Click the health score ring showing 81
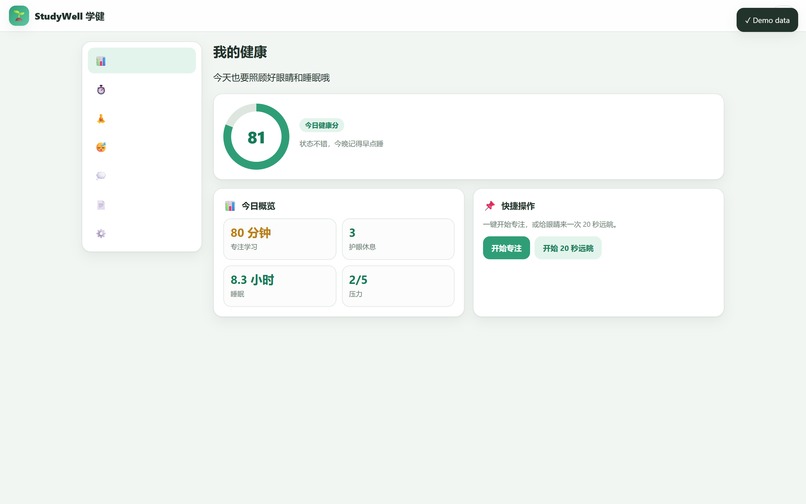 pos(256,137)
